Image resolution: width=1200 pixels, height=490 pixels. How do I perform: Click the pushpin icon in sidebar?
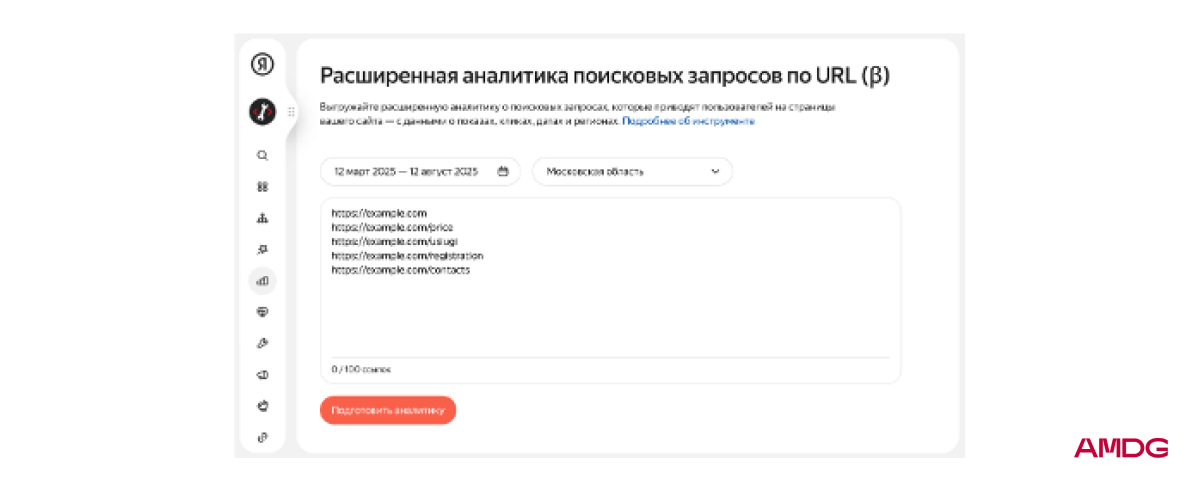click(x=262, y=250)
